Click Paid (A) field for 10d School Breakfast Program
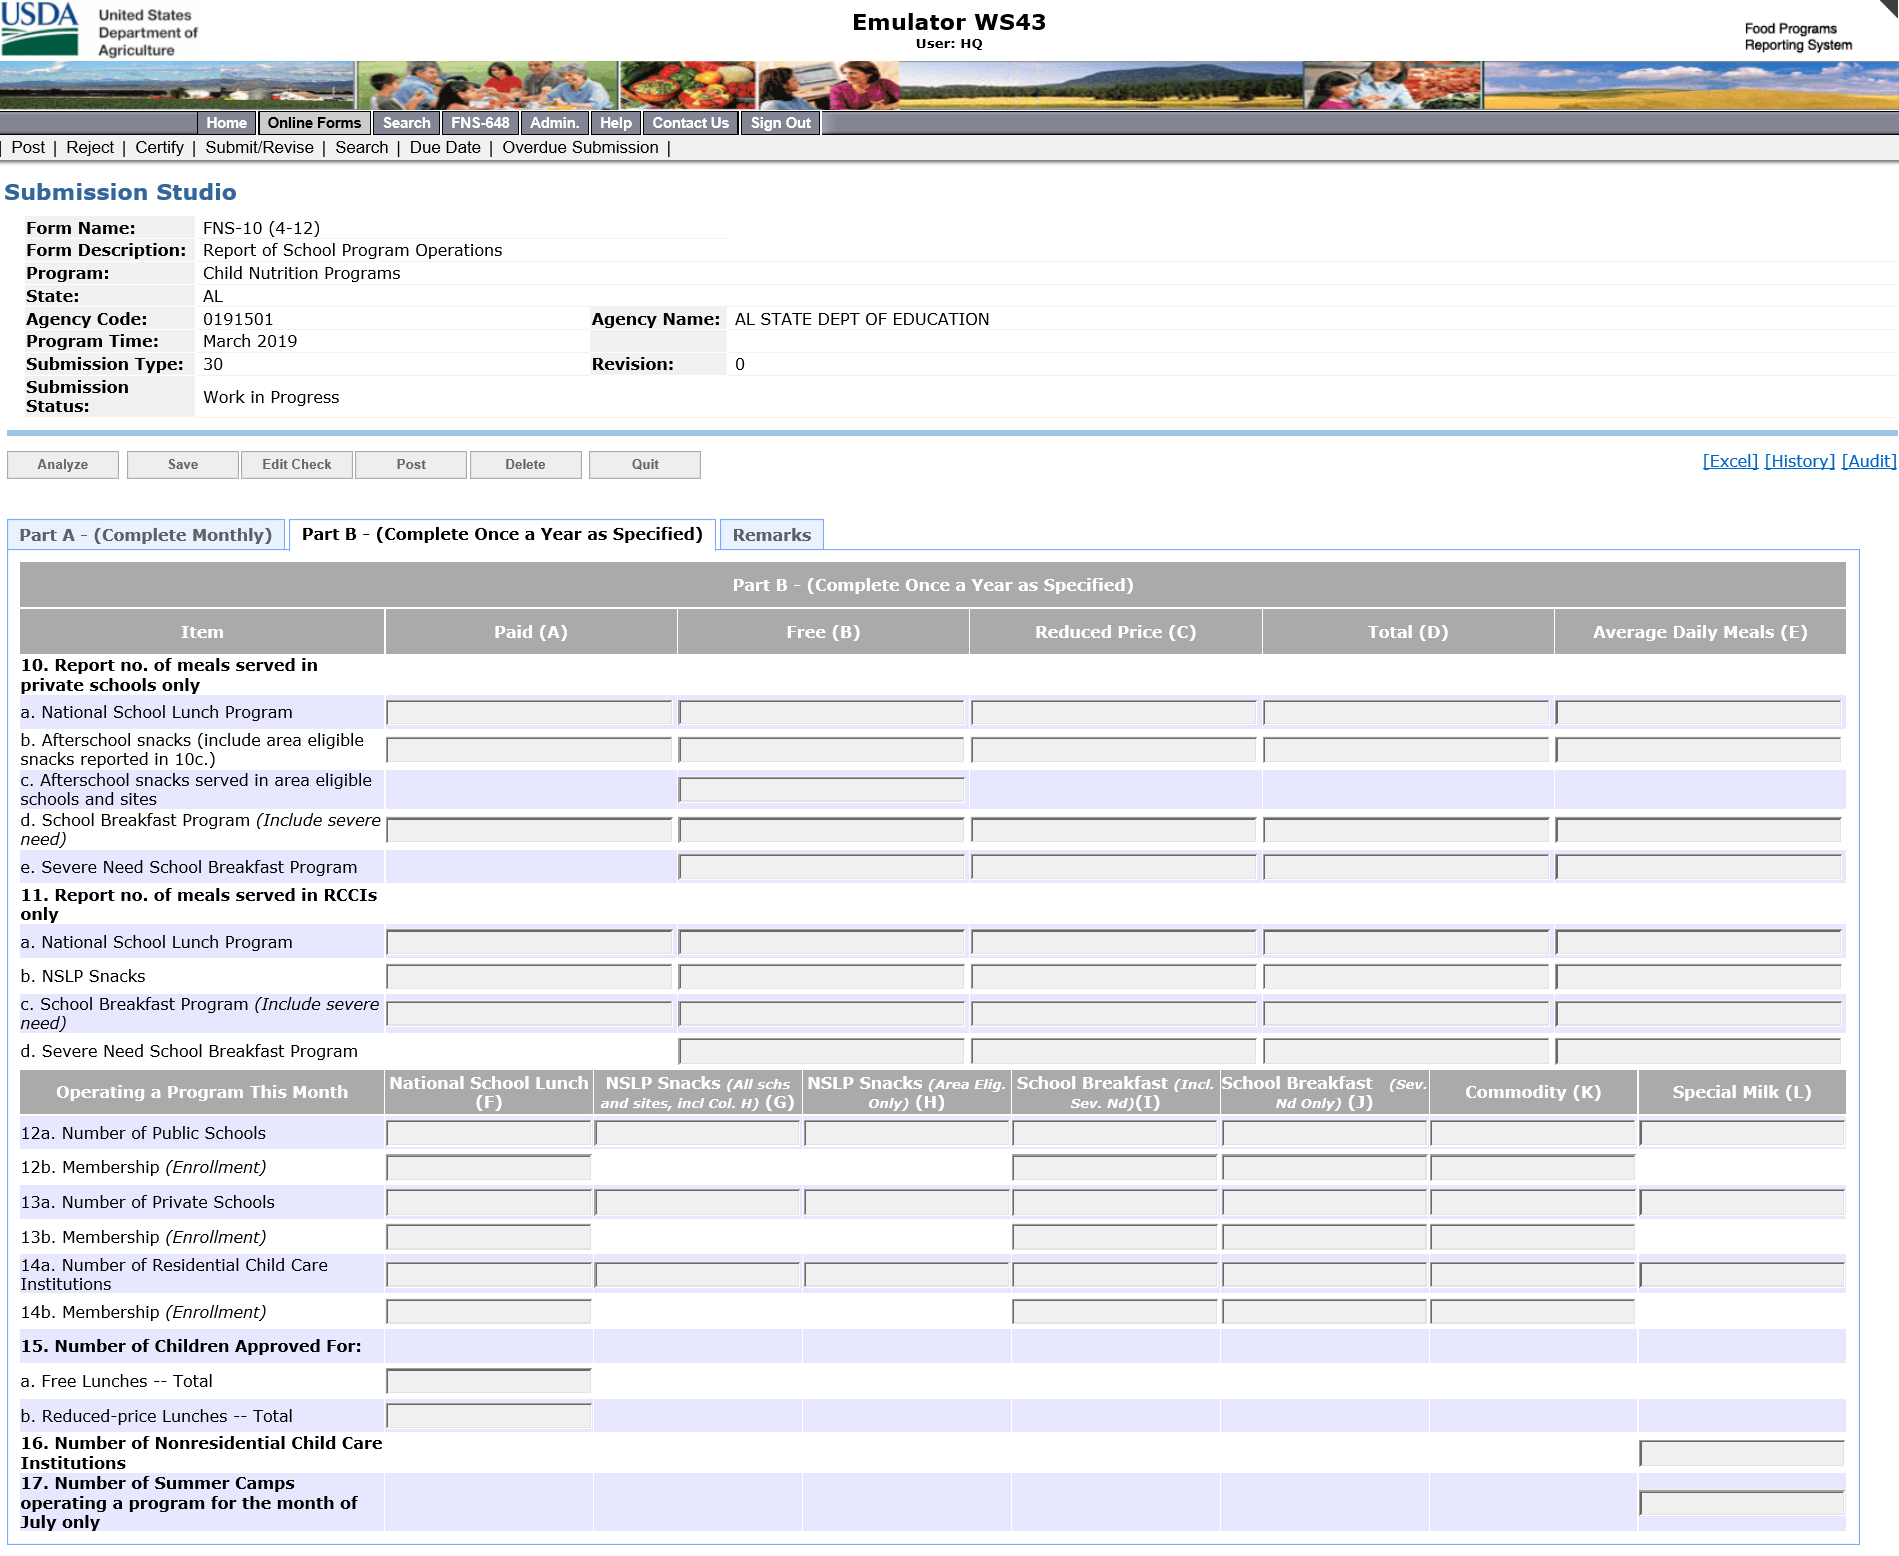 (x=529, y=830)
